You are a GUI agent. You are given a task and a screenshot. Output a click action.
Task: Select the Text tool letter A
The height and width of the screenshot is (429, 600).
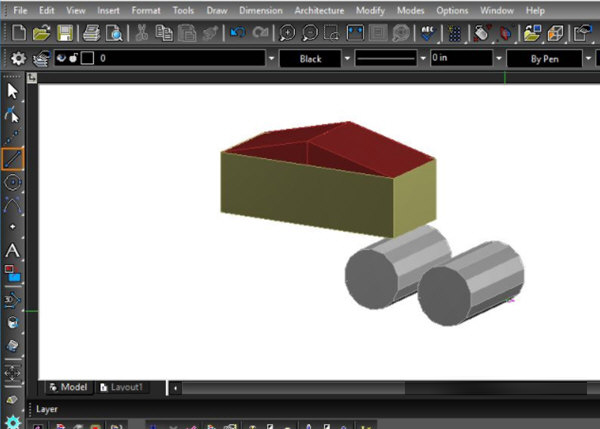(13, 250)
